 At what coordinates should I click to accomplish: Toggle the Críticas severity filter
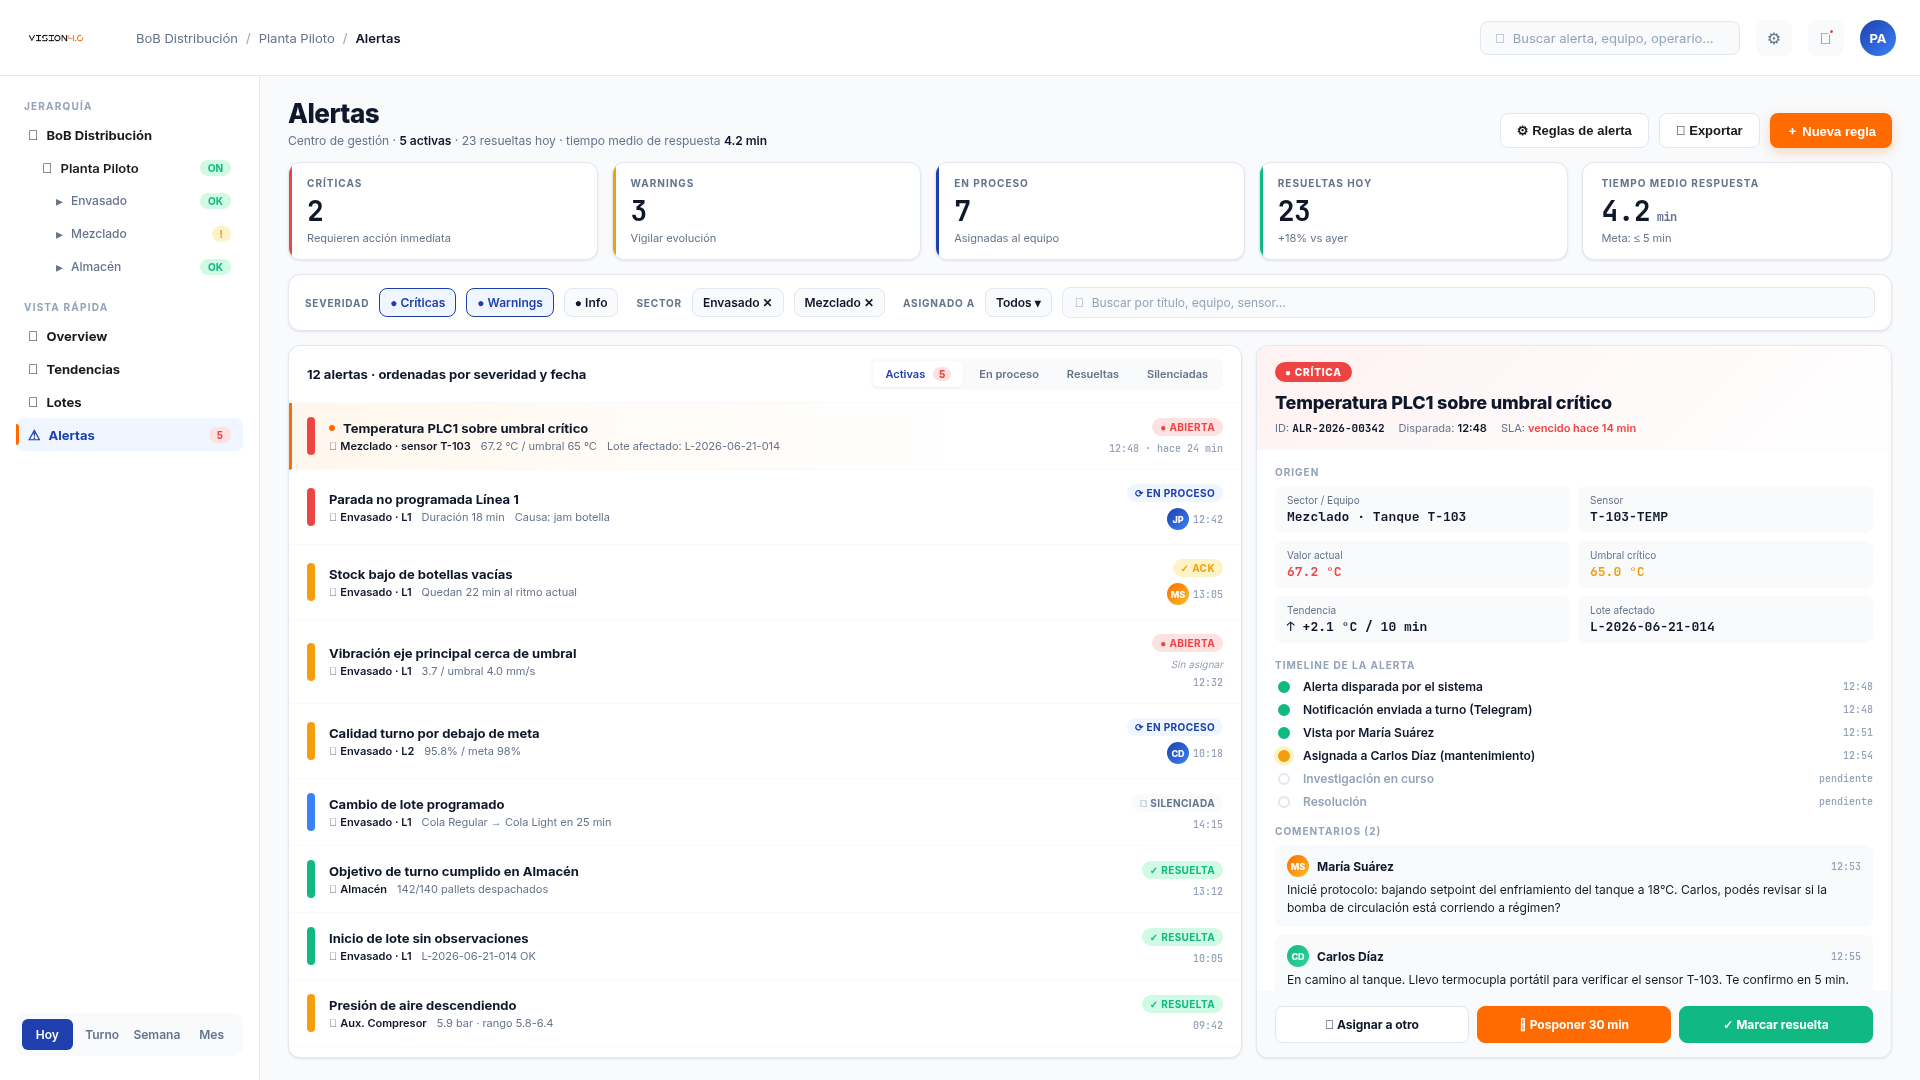click(x=417, y=302)
